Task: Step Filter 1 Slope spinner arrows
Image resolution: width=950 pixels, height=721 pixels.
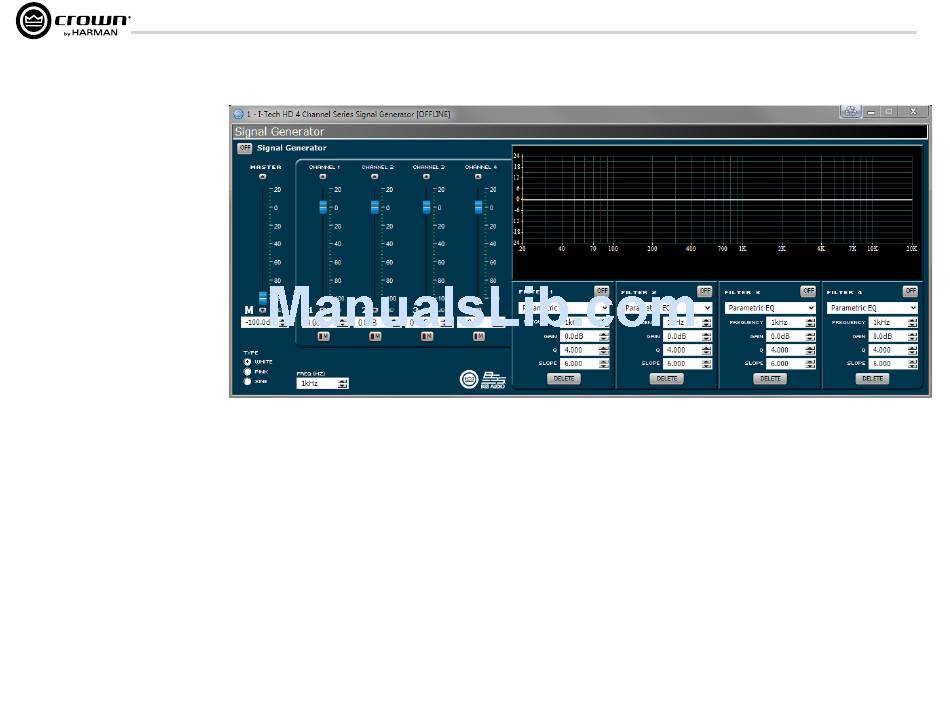Action: point(604,364)
